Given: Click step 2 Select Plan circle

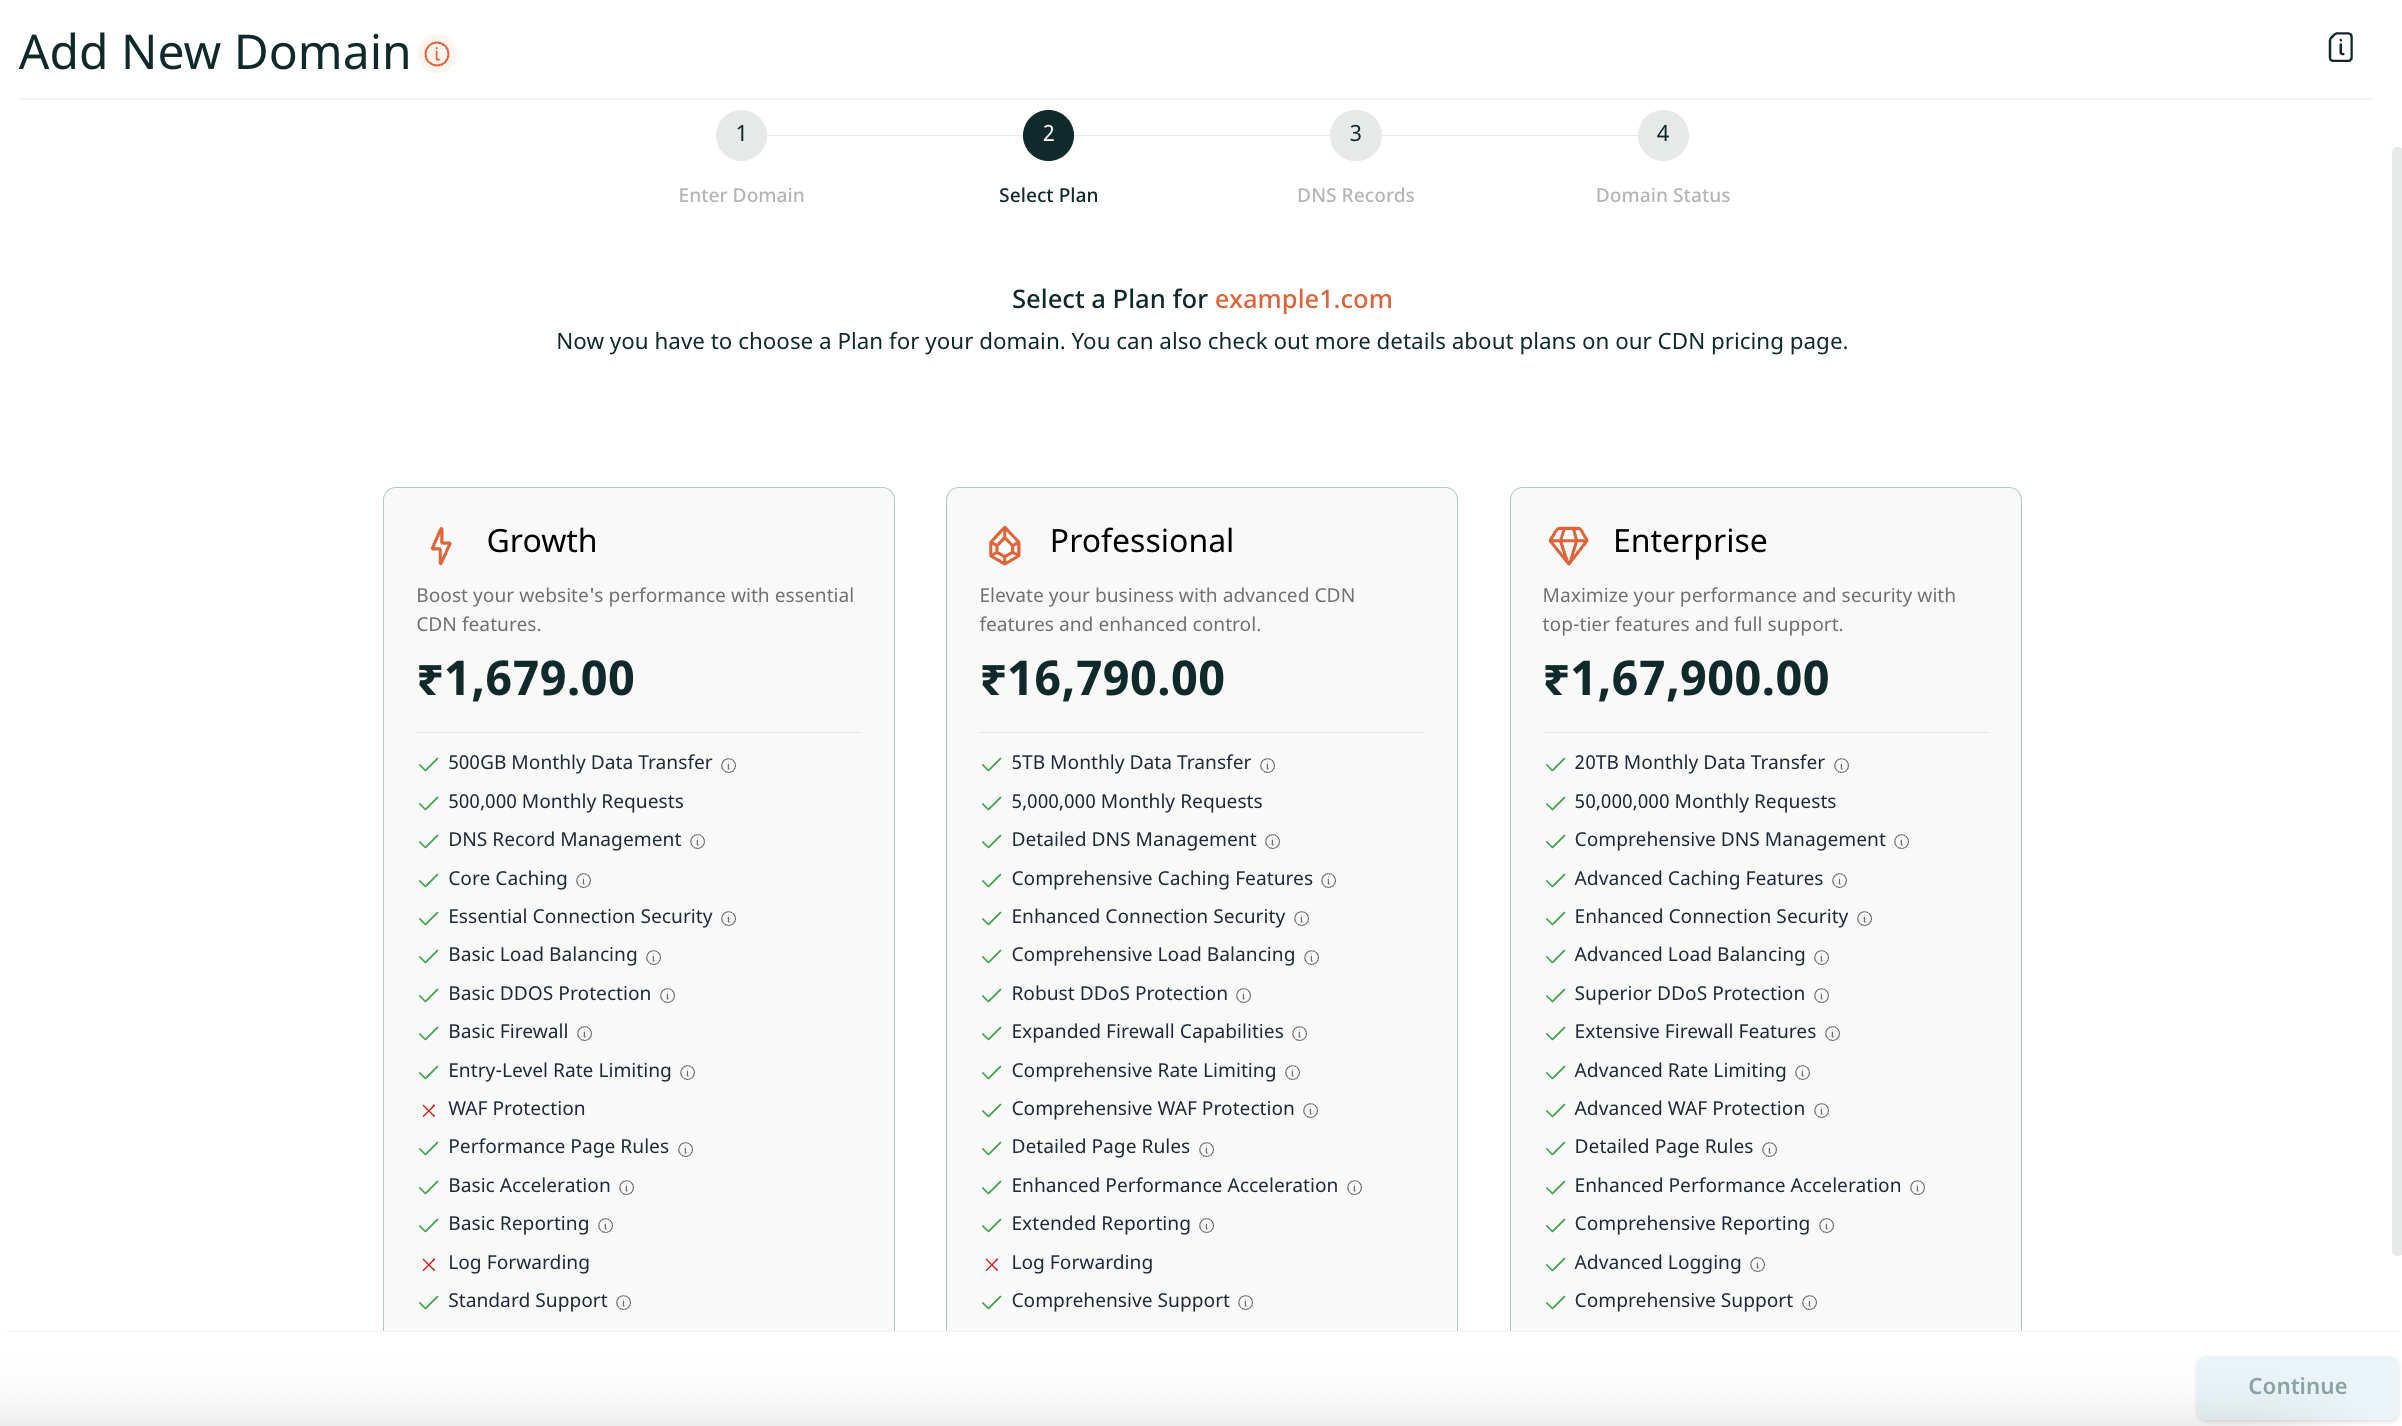Looking at the screenshot, I should click(x=1048, y=135).
